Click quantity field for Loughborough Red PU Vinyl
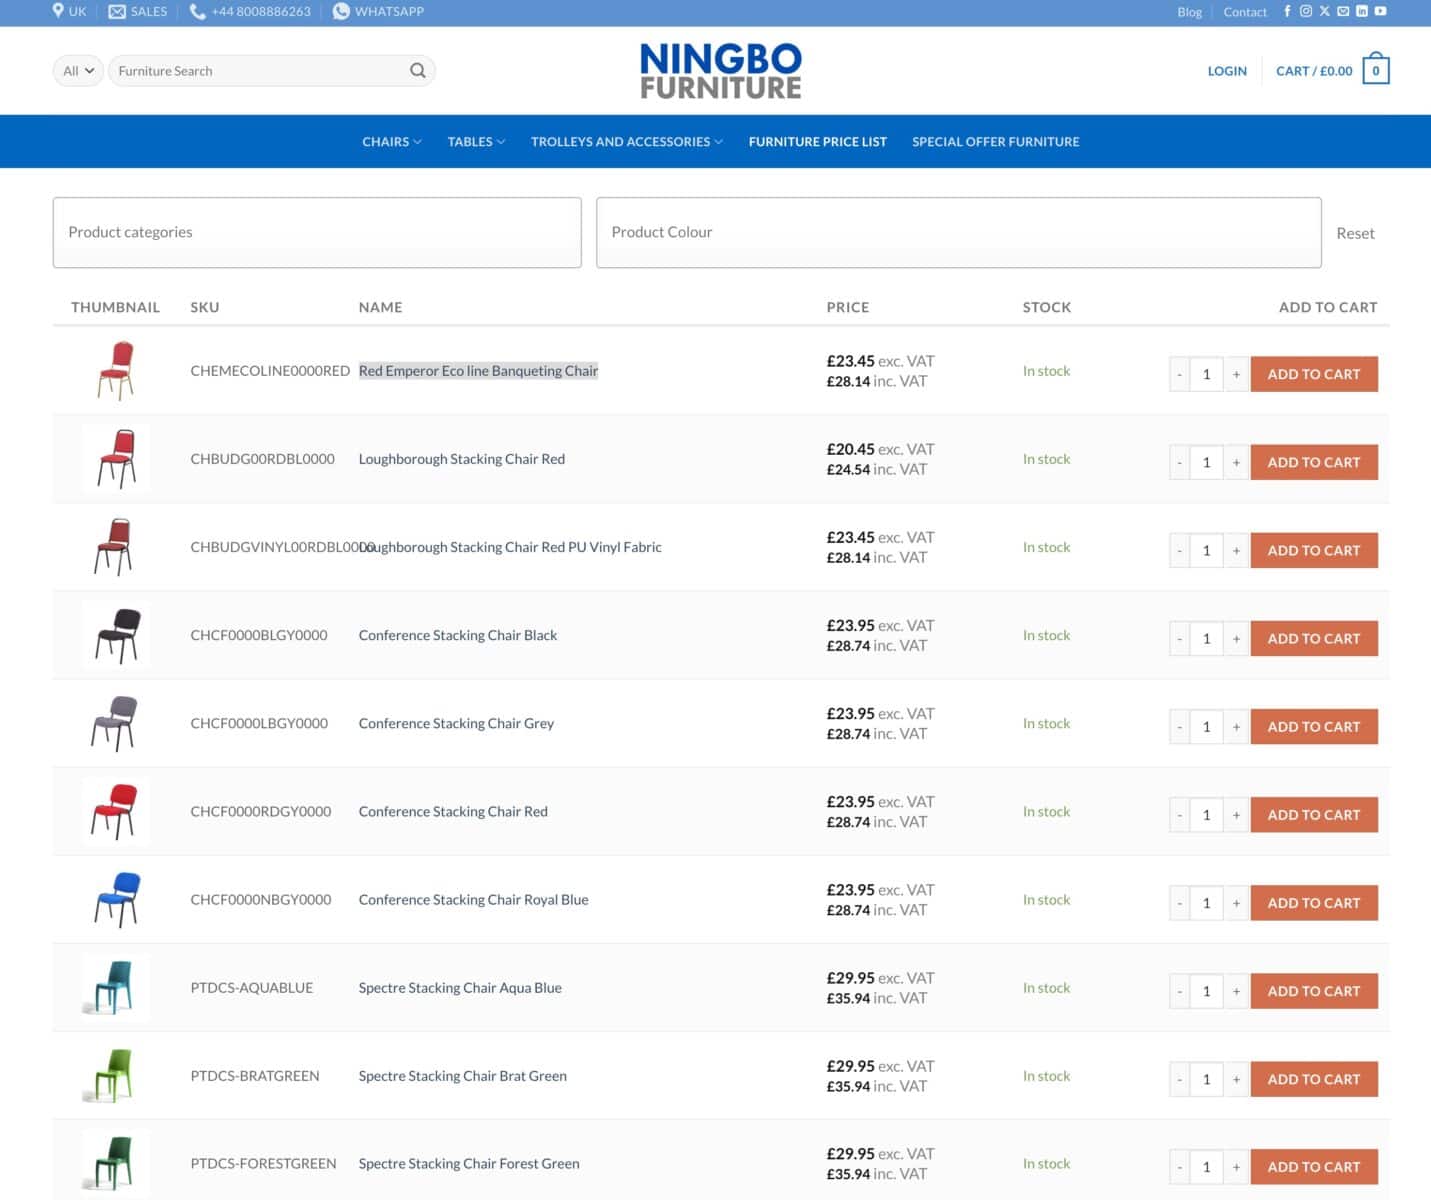The image size is (1431, 1200). 1207,550
